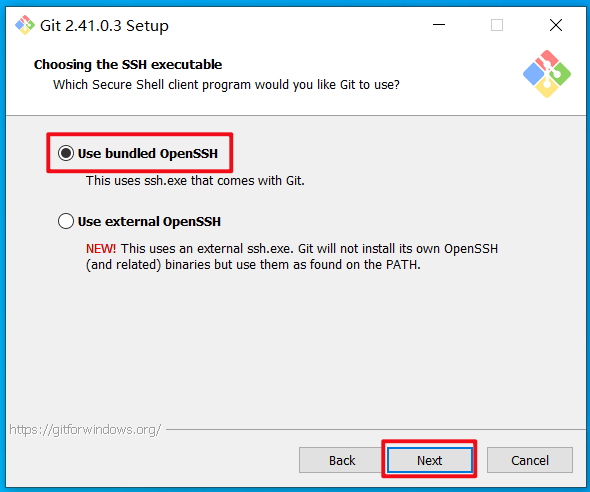Viewport: 590px width, 492px height.
Task: Go to the previous step with Back
Action: tap(342, 460)
